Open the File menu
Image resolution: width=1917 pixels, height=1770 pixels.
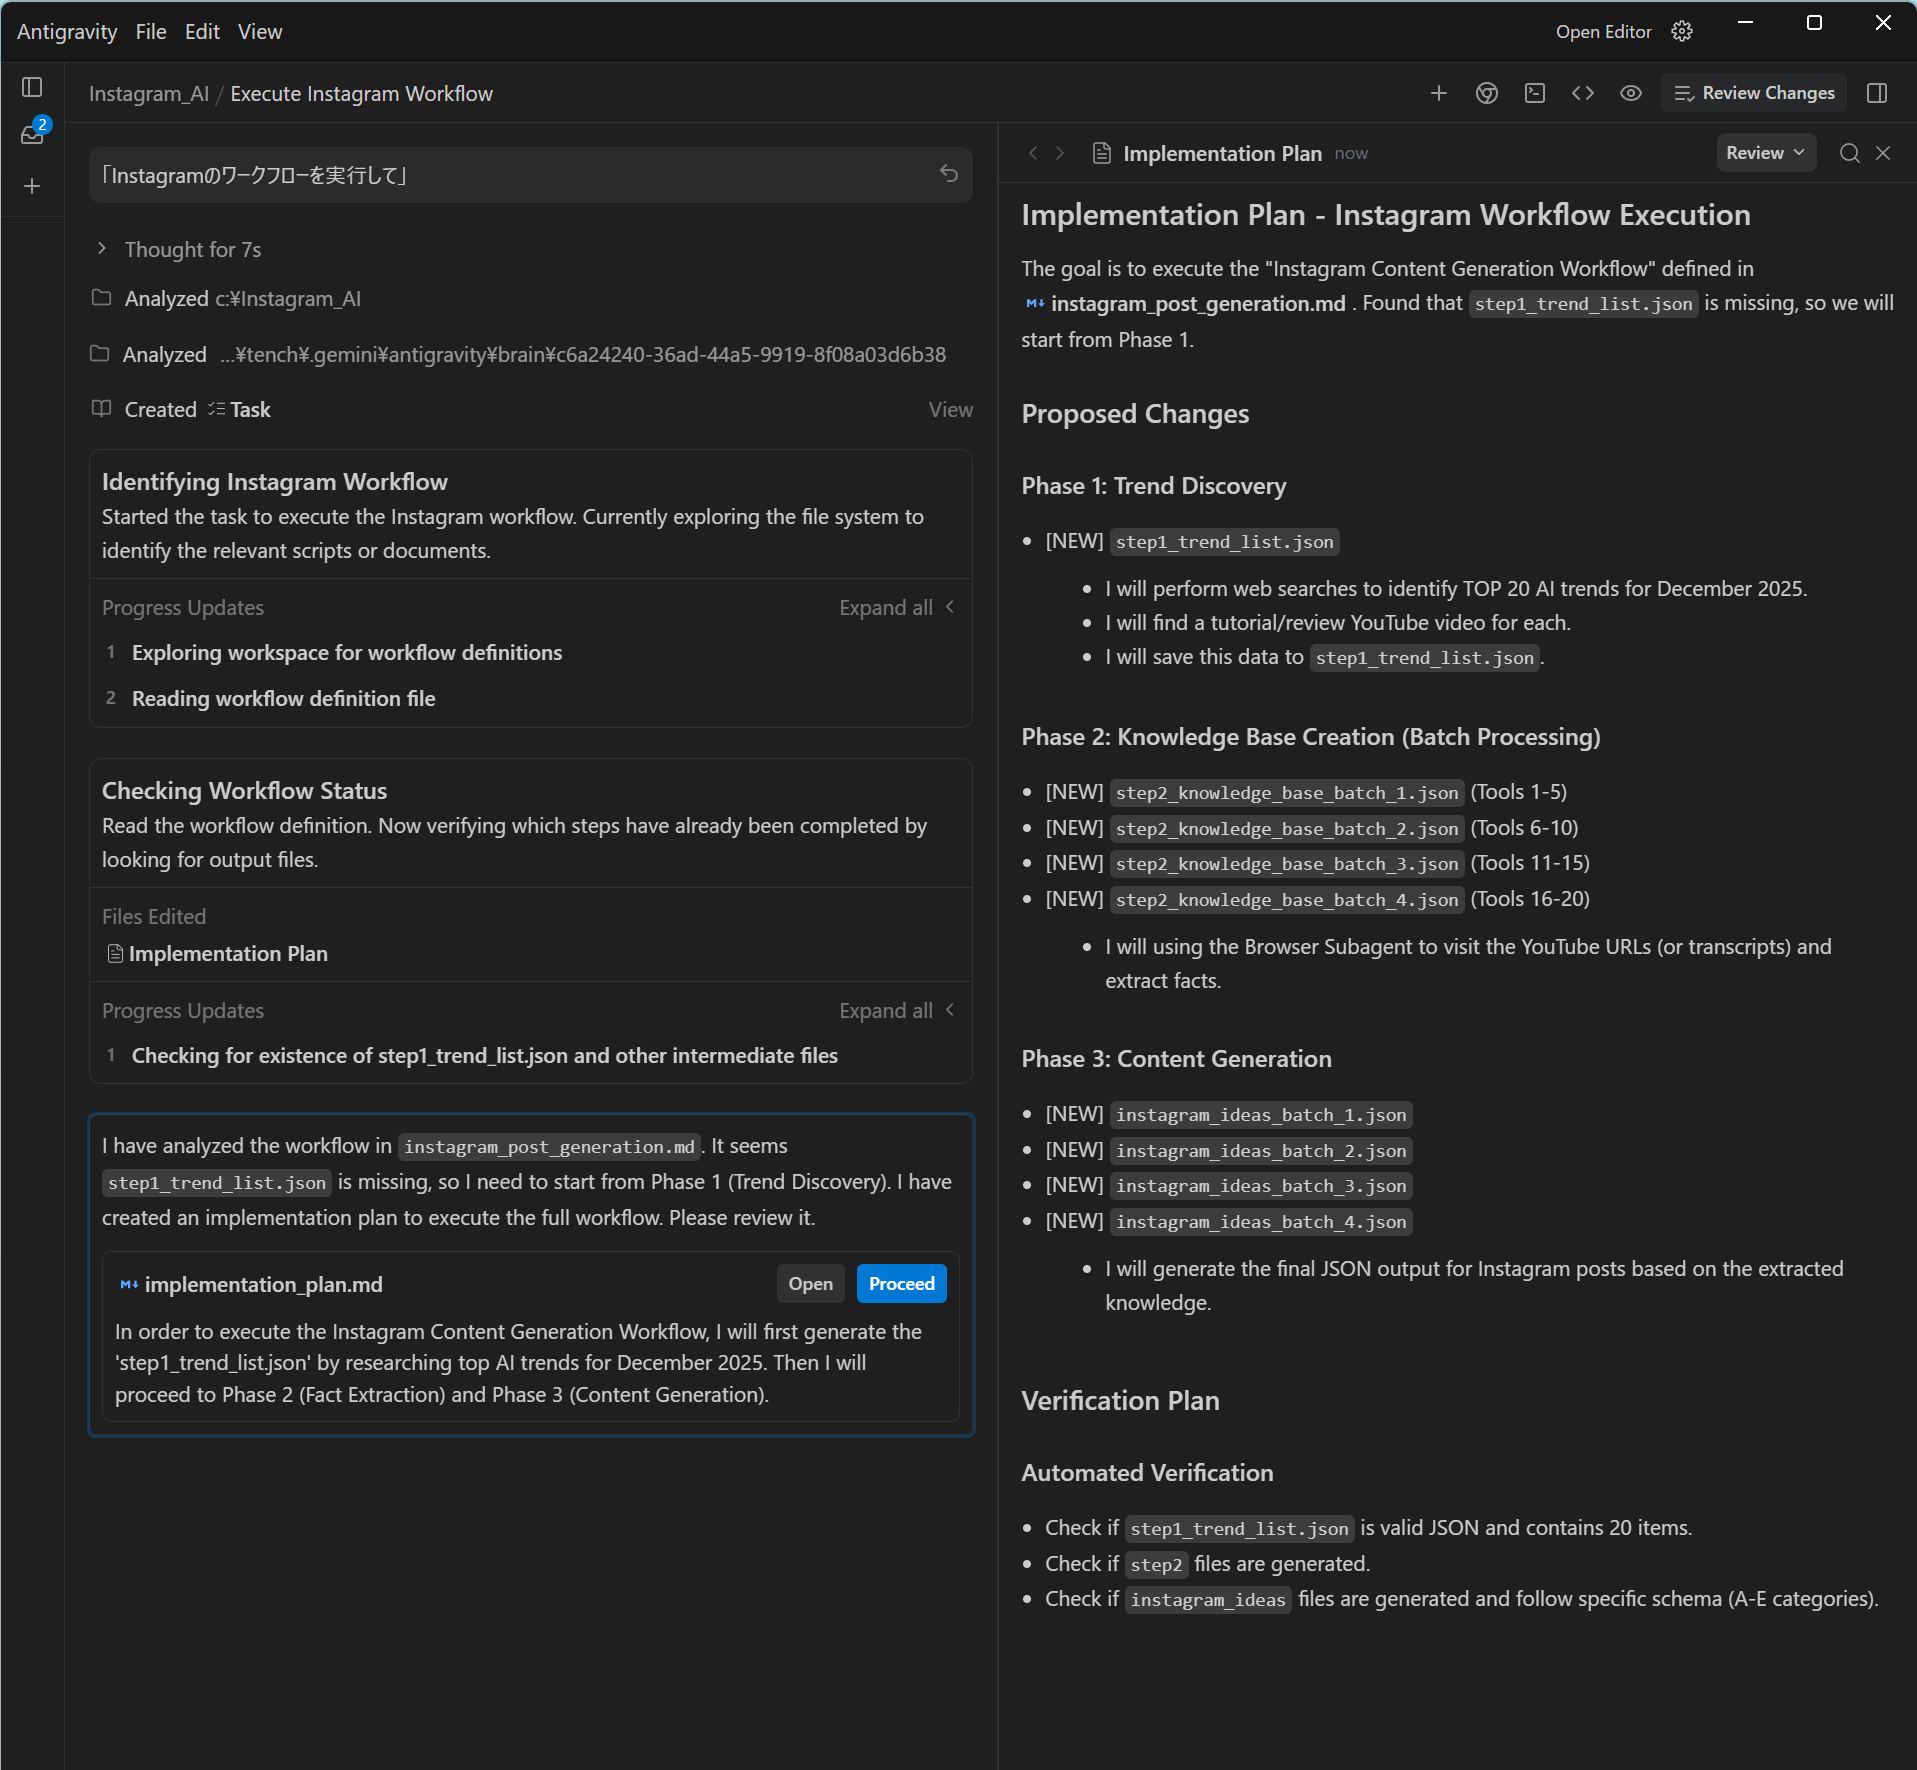151,32
